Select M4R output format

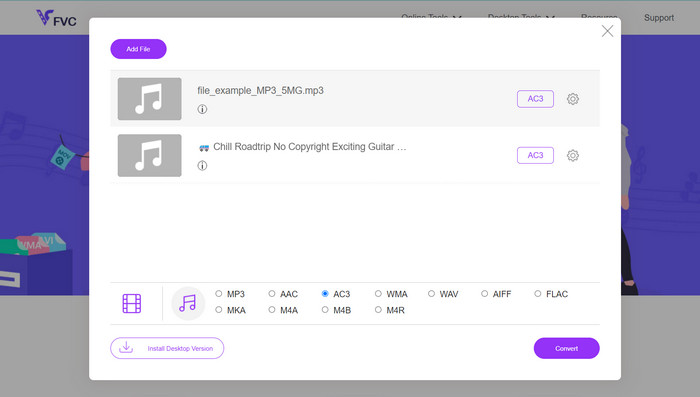(x=378, y=309)
